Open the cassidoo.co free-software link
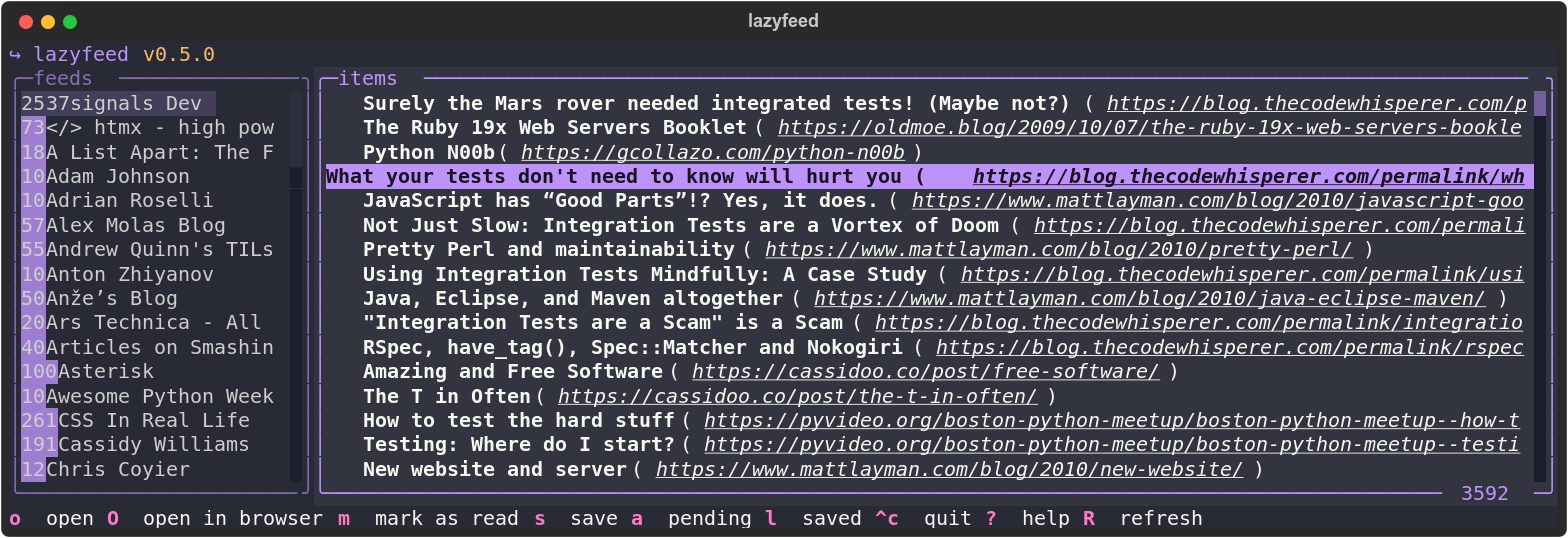The width and height of the screenshot is (1568, 538). tap(925, 372)
